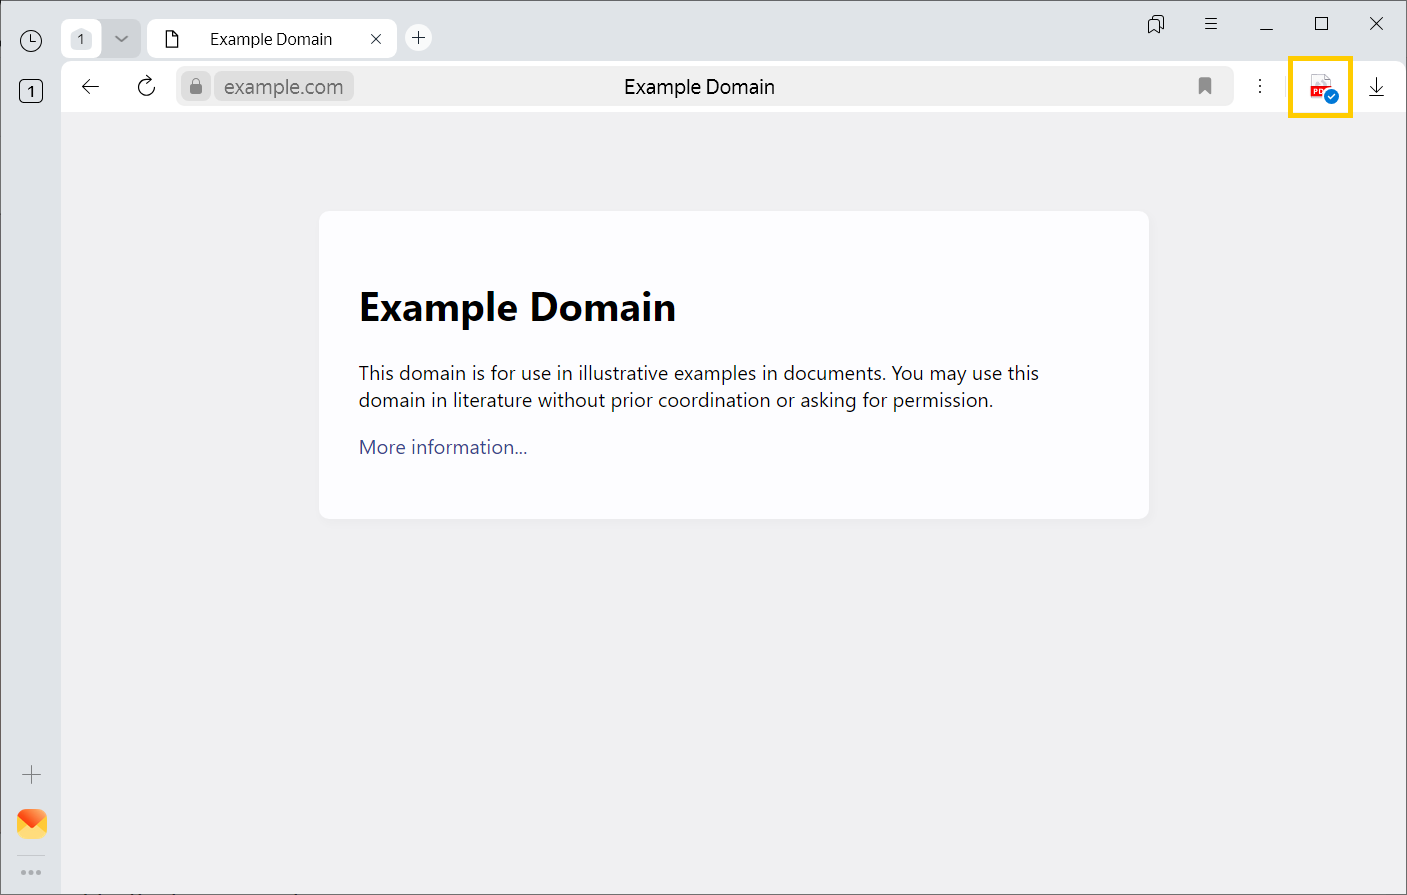Click the sidebar open tabs icon
1407x895 pixels.
(x=31, y=91)
